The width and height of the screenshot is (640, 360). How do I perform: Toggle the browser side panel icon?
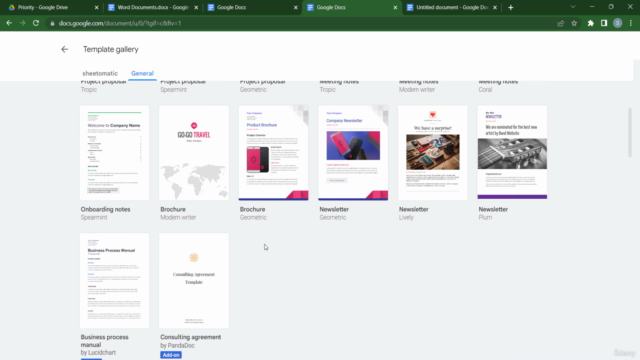[604, 23]
